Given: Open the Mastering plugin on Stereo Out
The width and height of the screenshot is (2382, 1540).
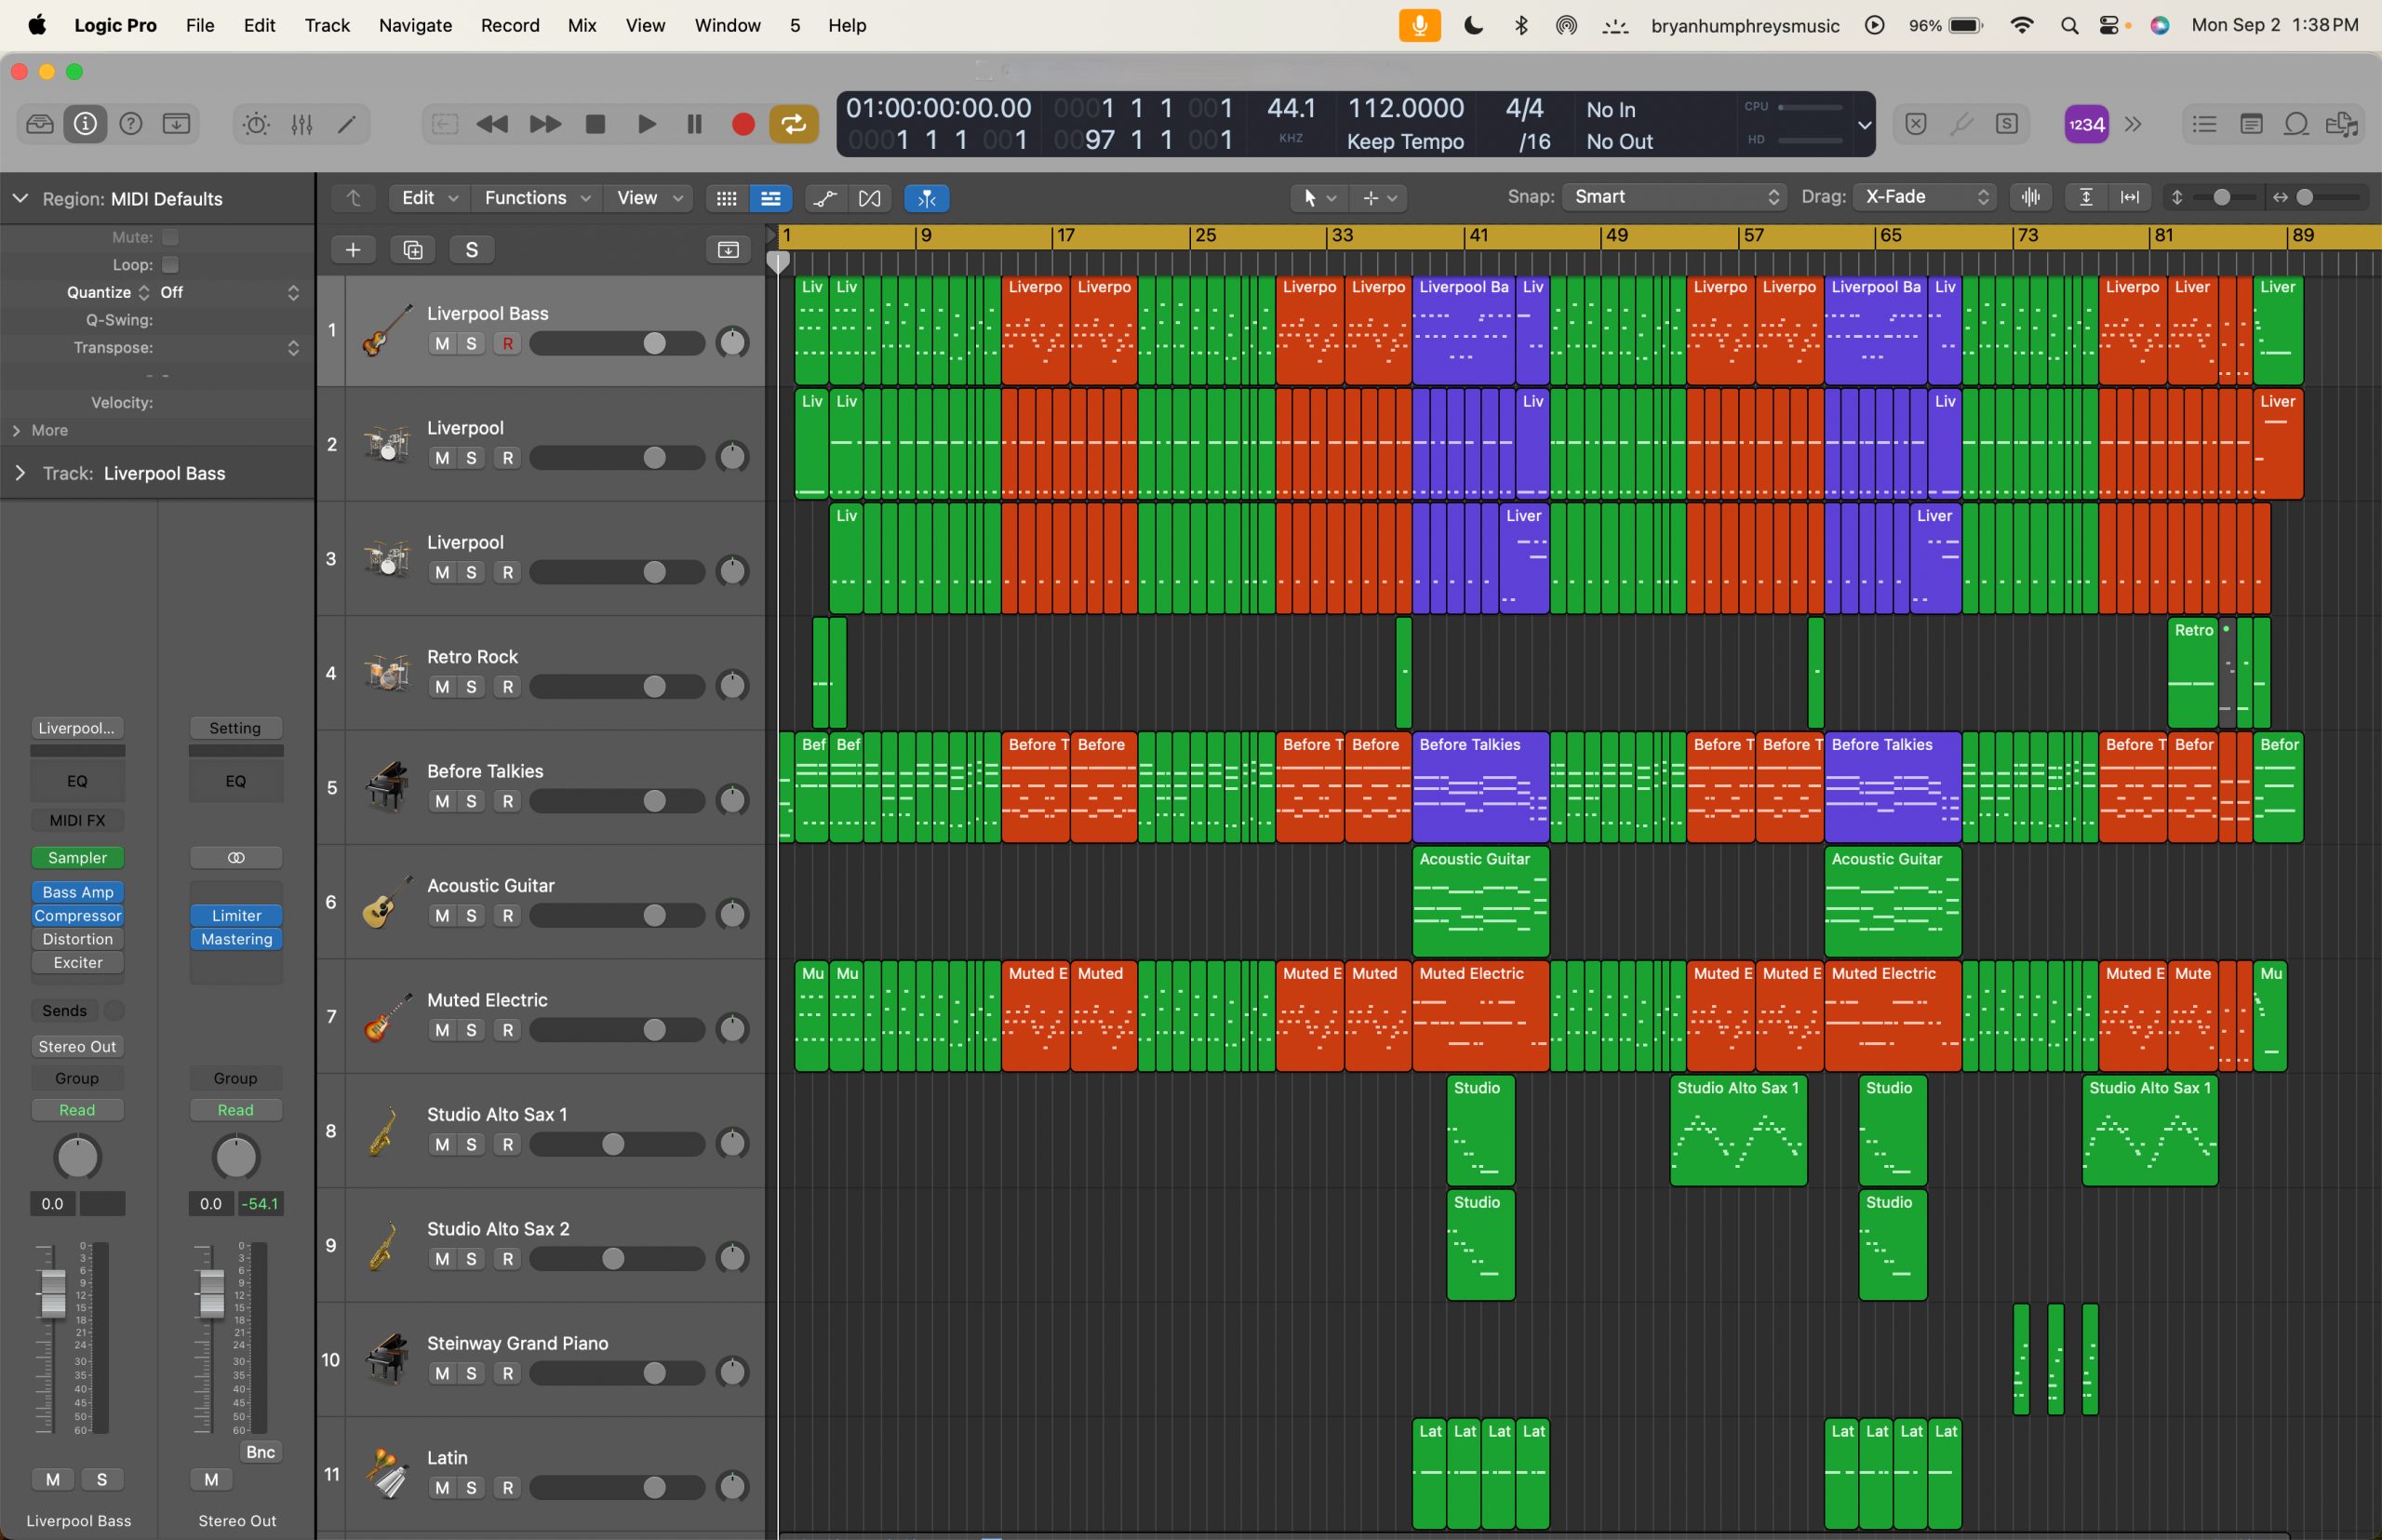Looking at the screenshot, I should (x=236, y=938).
